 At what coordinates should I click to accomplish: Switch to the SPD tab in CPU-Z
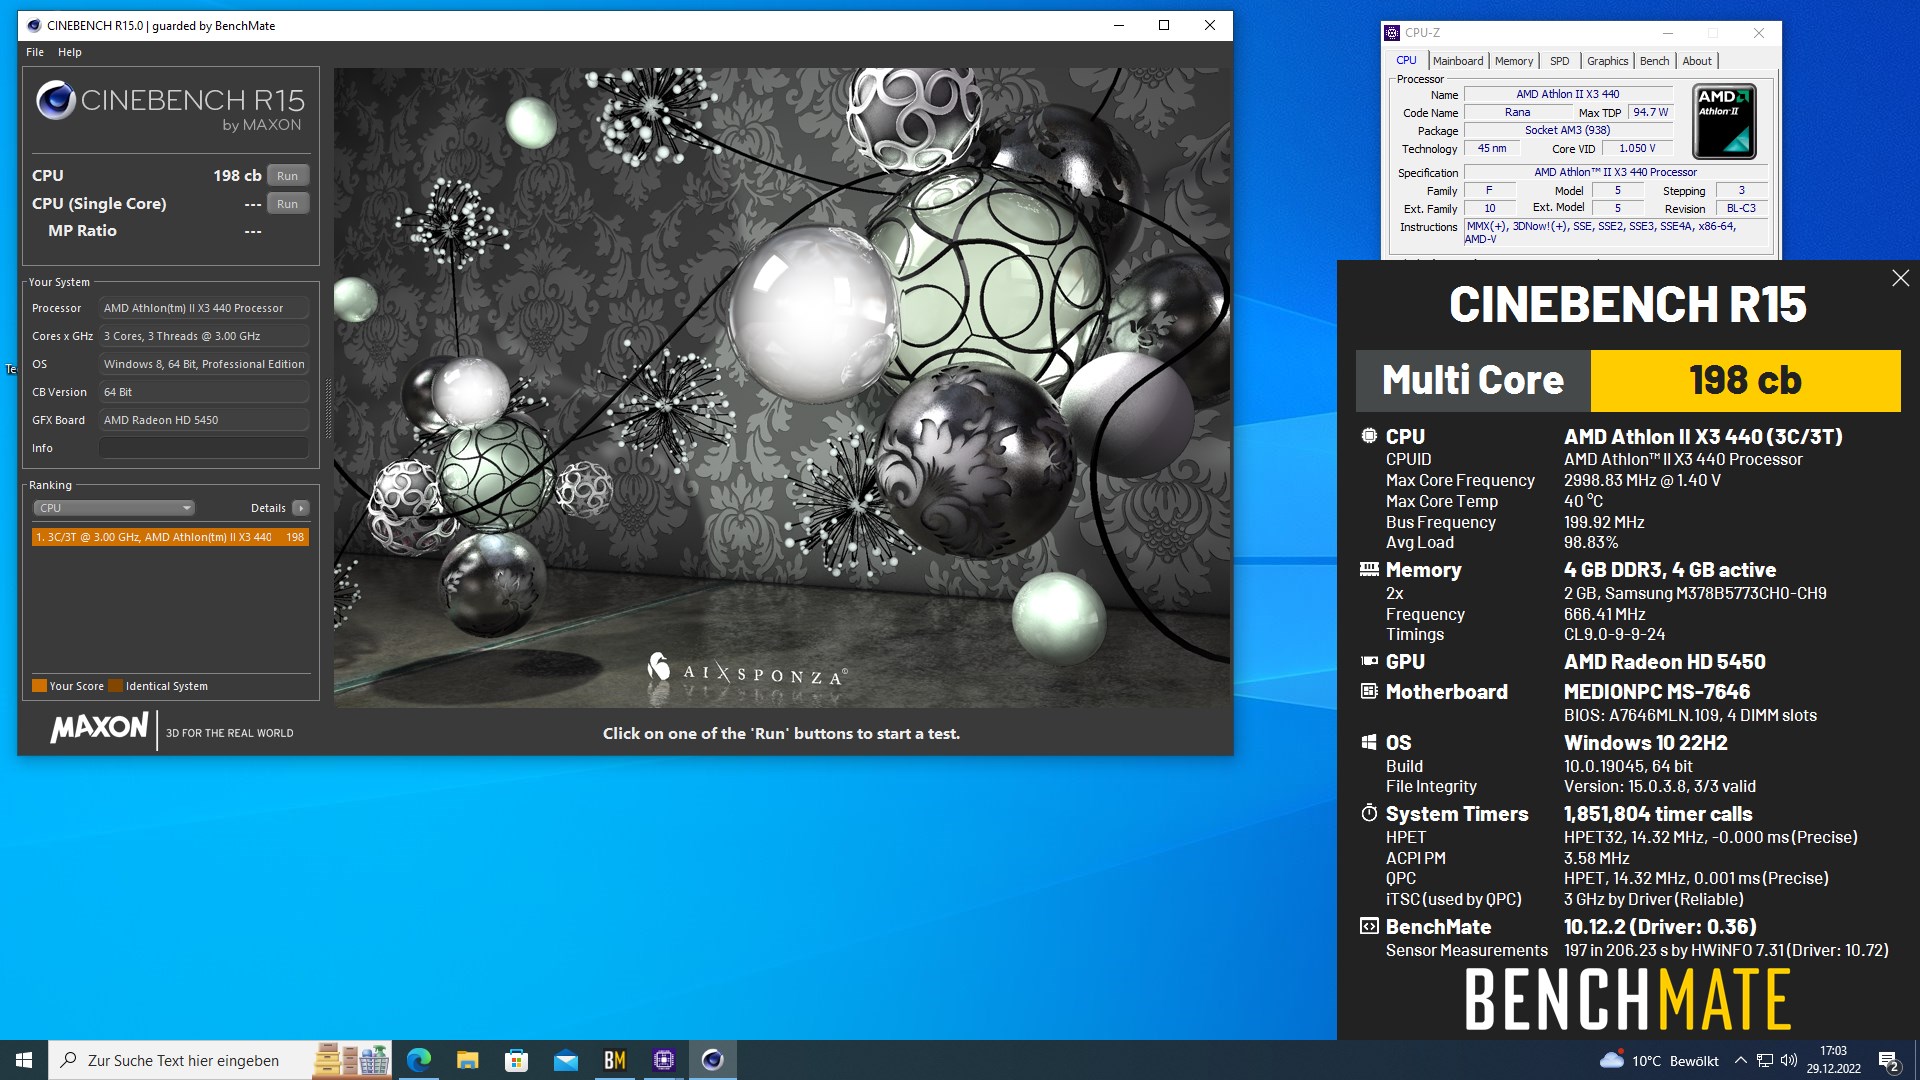point(1560,61)
